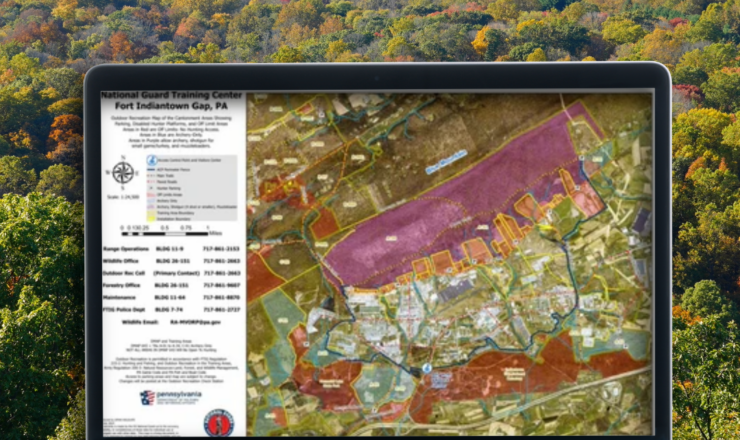Screen dimensions: 740x440
Task: Click the round red emblem at bottom
Action: tap(218, 421)
